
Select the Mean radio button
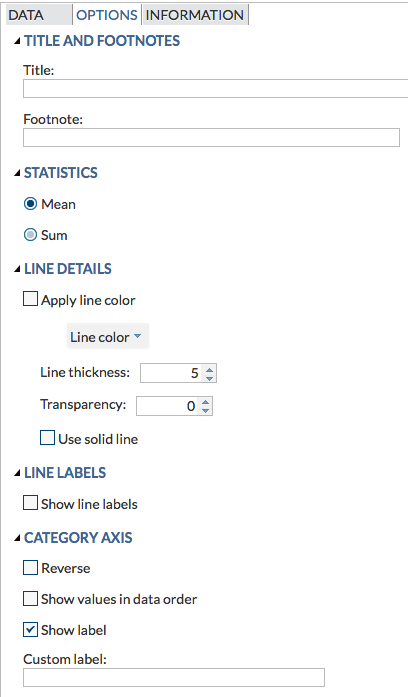point(30,204)
